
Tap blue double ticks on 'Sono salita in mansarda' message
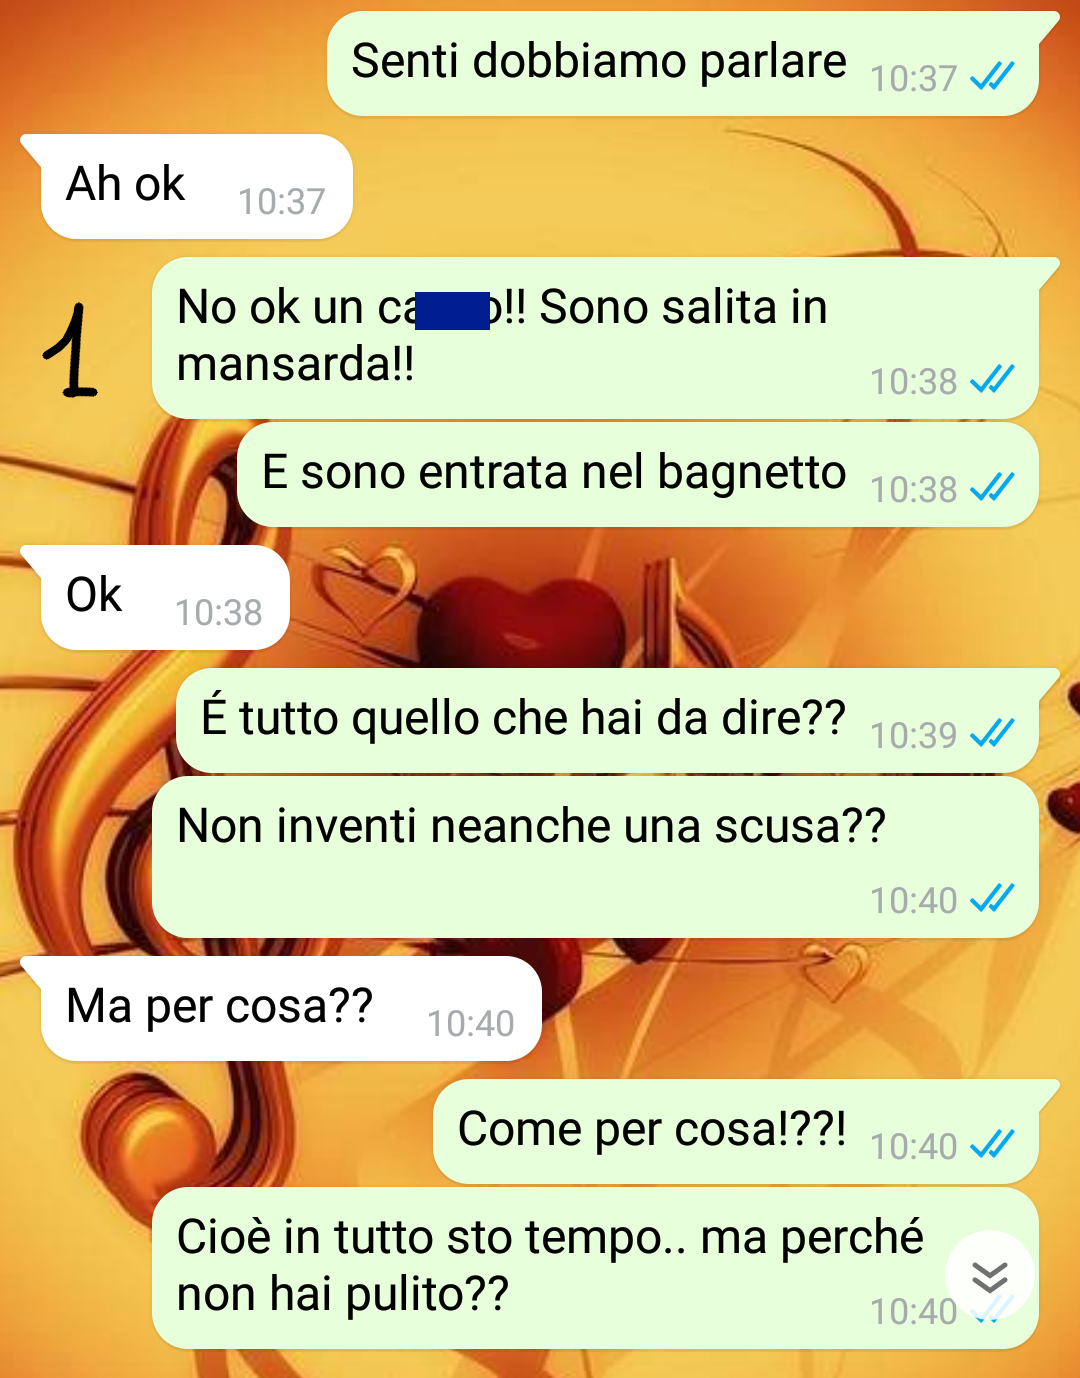[x=993, y=379]
